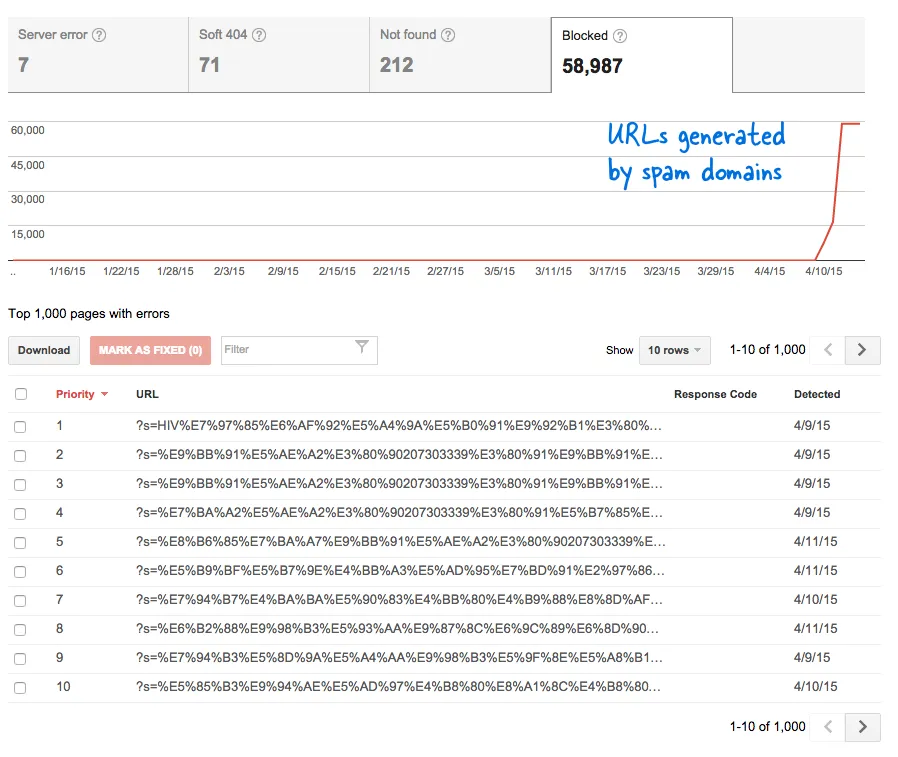
Task: Click the funnel icon in the filter box
Action: coord(361,350)
